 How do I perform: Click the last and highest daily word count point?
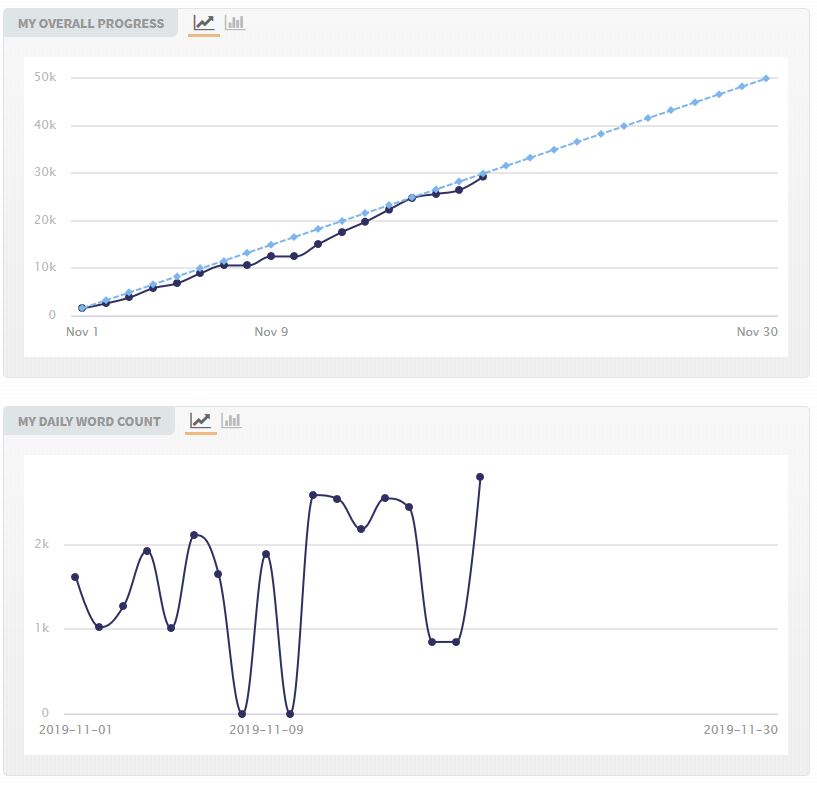click(480, 477)
